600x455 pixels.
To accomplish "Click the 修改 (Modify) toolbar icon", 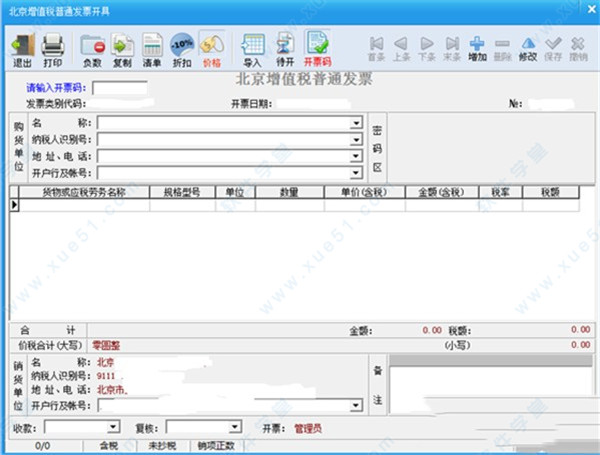I will click(527, 47).
